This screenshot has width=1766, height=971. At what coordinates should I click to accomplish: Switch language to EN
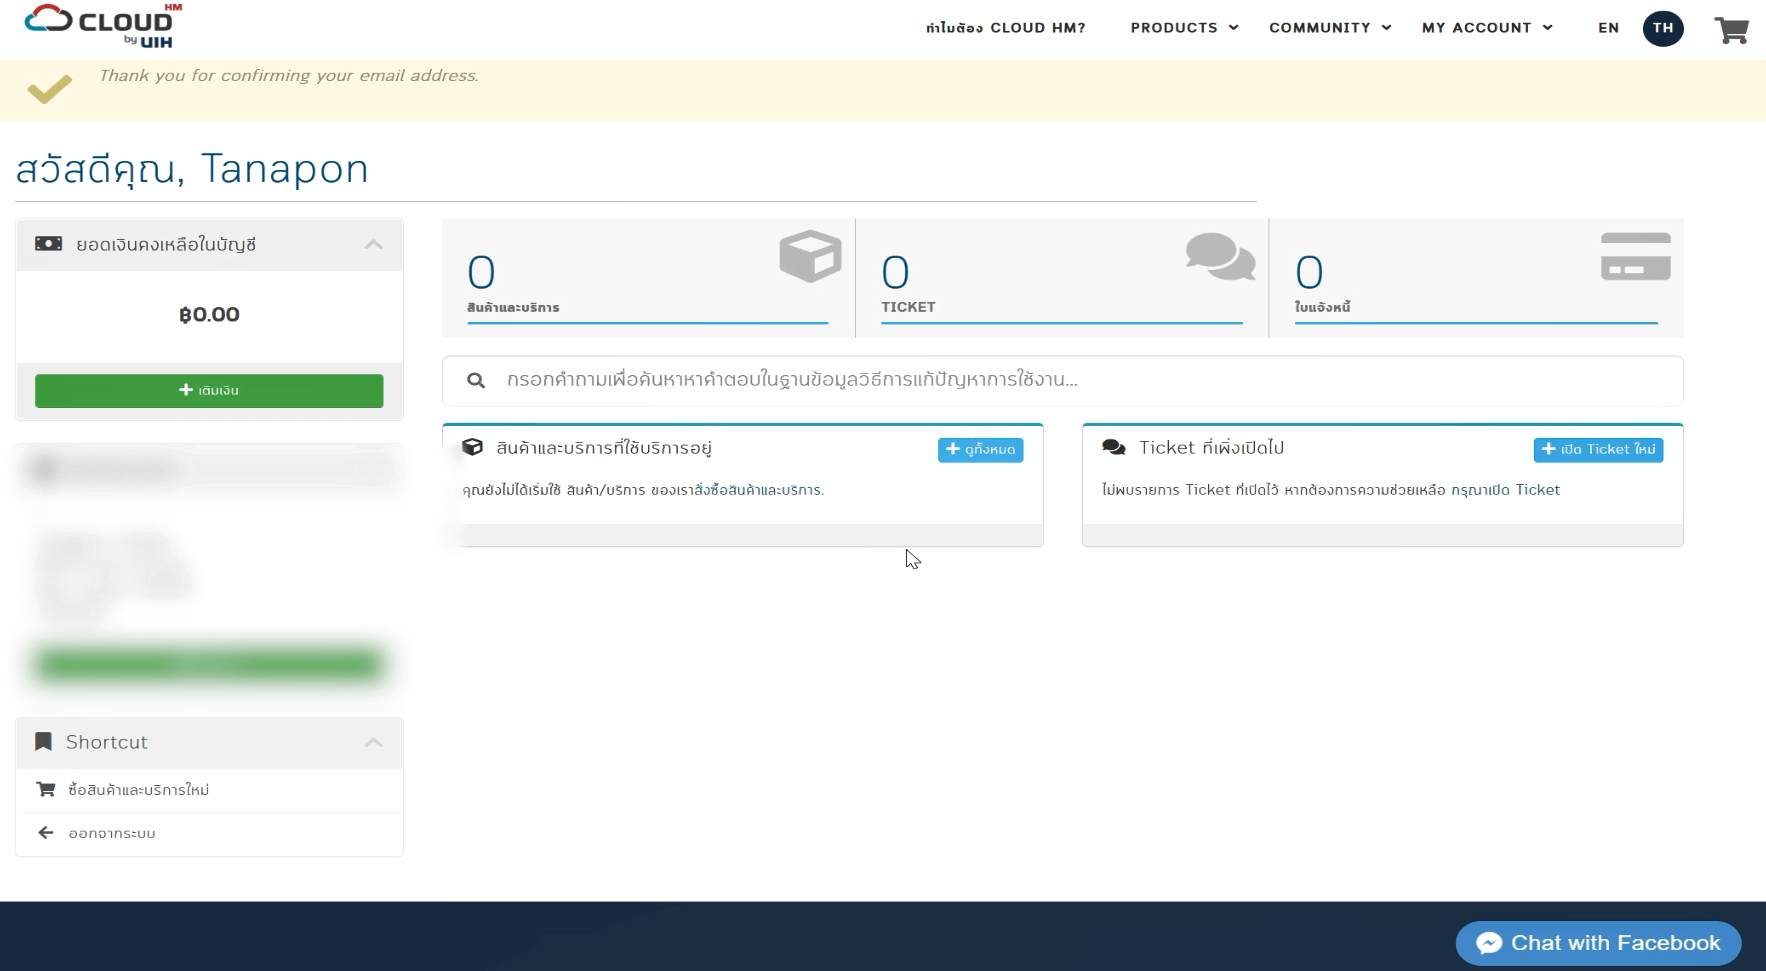point(1608,28)
